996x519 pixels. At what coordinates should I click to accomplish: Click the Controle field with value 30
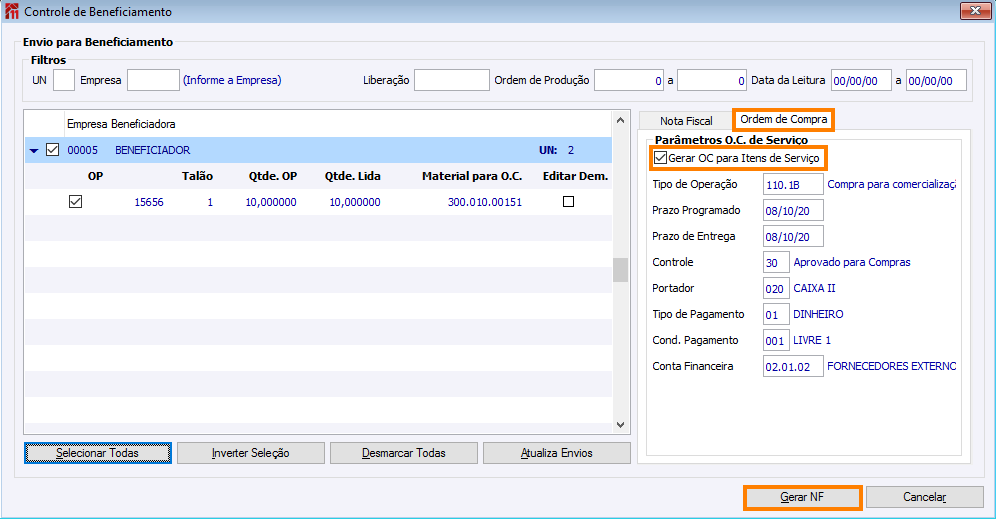(776, 263)
